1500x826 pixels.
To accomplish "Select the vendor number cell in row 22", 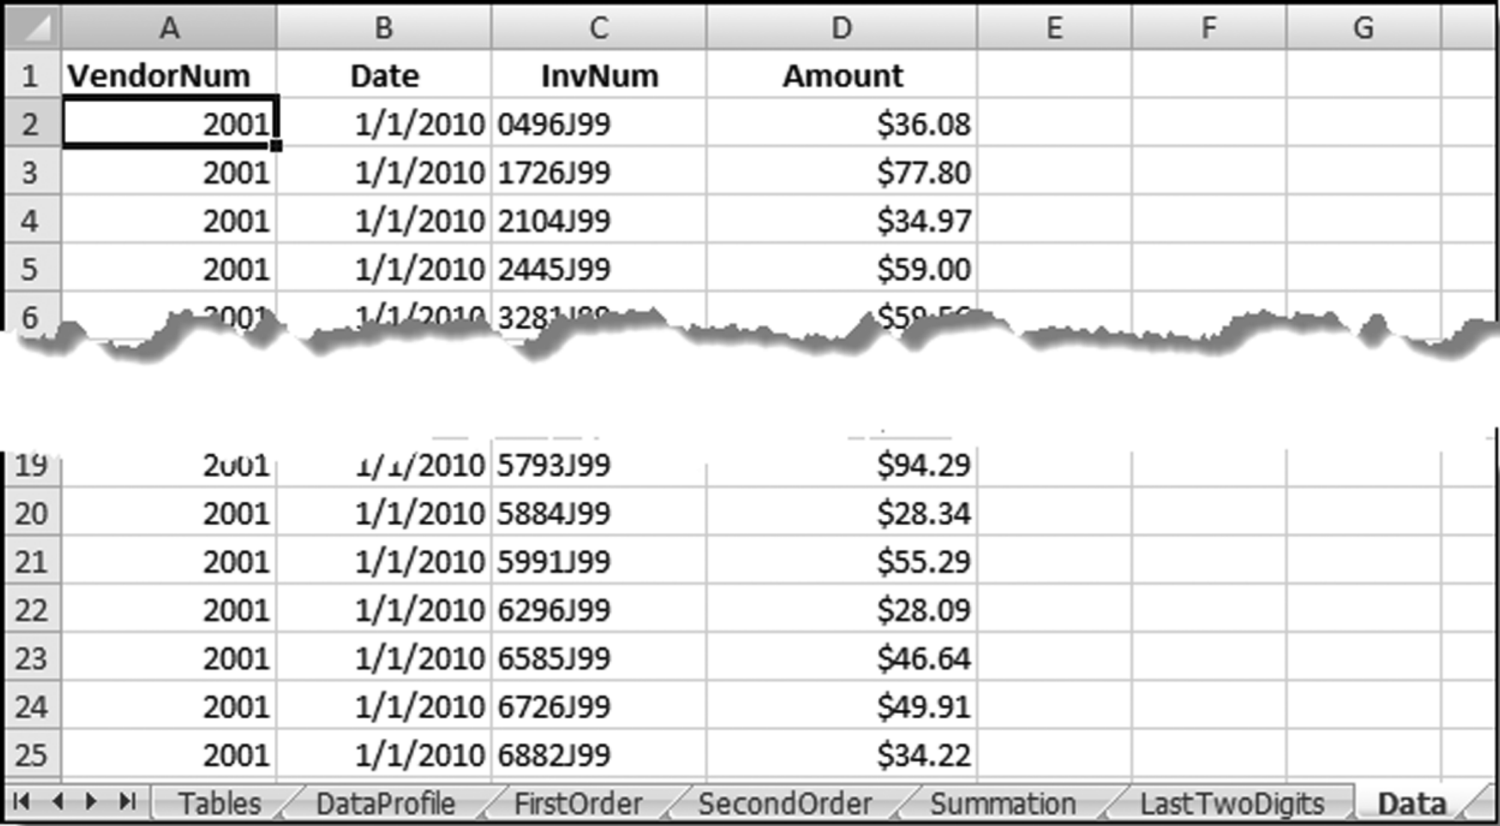I will (x=169, y=610).
